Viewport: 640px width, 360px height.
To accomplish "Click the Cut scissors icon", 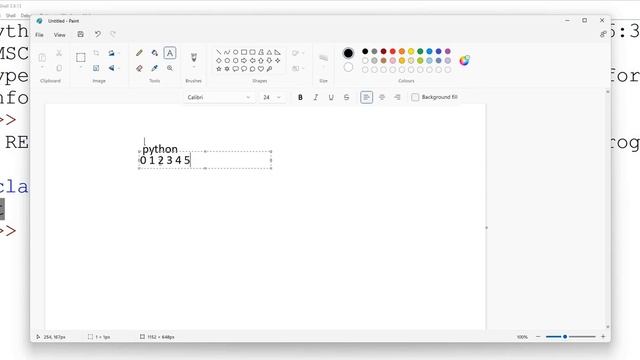I will pyautogui.click(x=59, y=53).
